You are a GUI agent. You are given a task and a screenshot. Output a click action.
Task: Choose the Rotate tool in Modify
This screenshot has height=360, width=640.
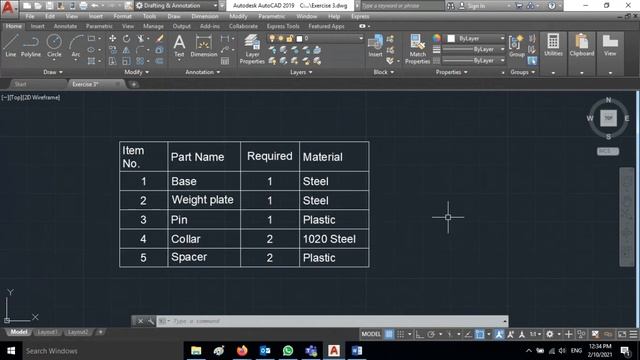127,38
